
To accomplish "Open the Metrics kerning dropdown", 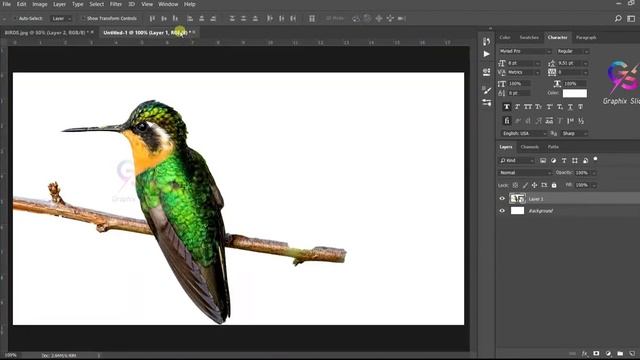I will tap(537, 72).
